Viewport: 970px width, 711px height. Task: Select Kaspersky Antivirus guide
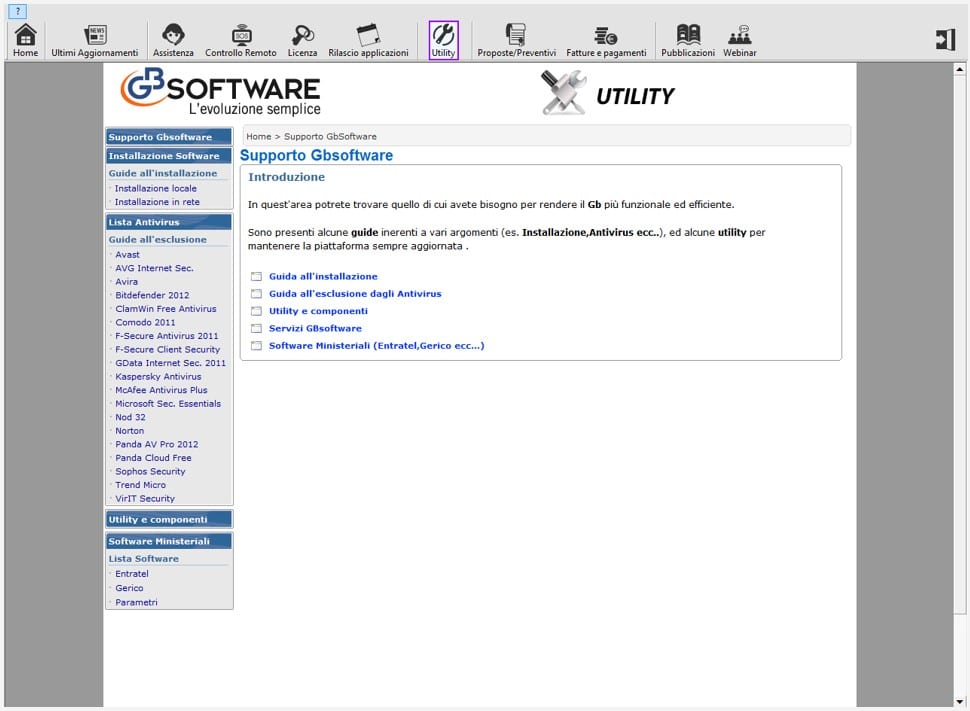click(158, 377)
